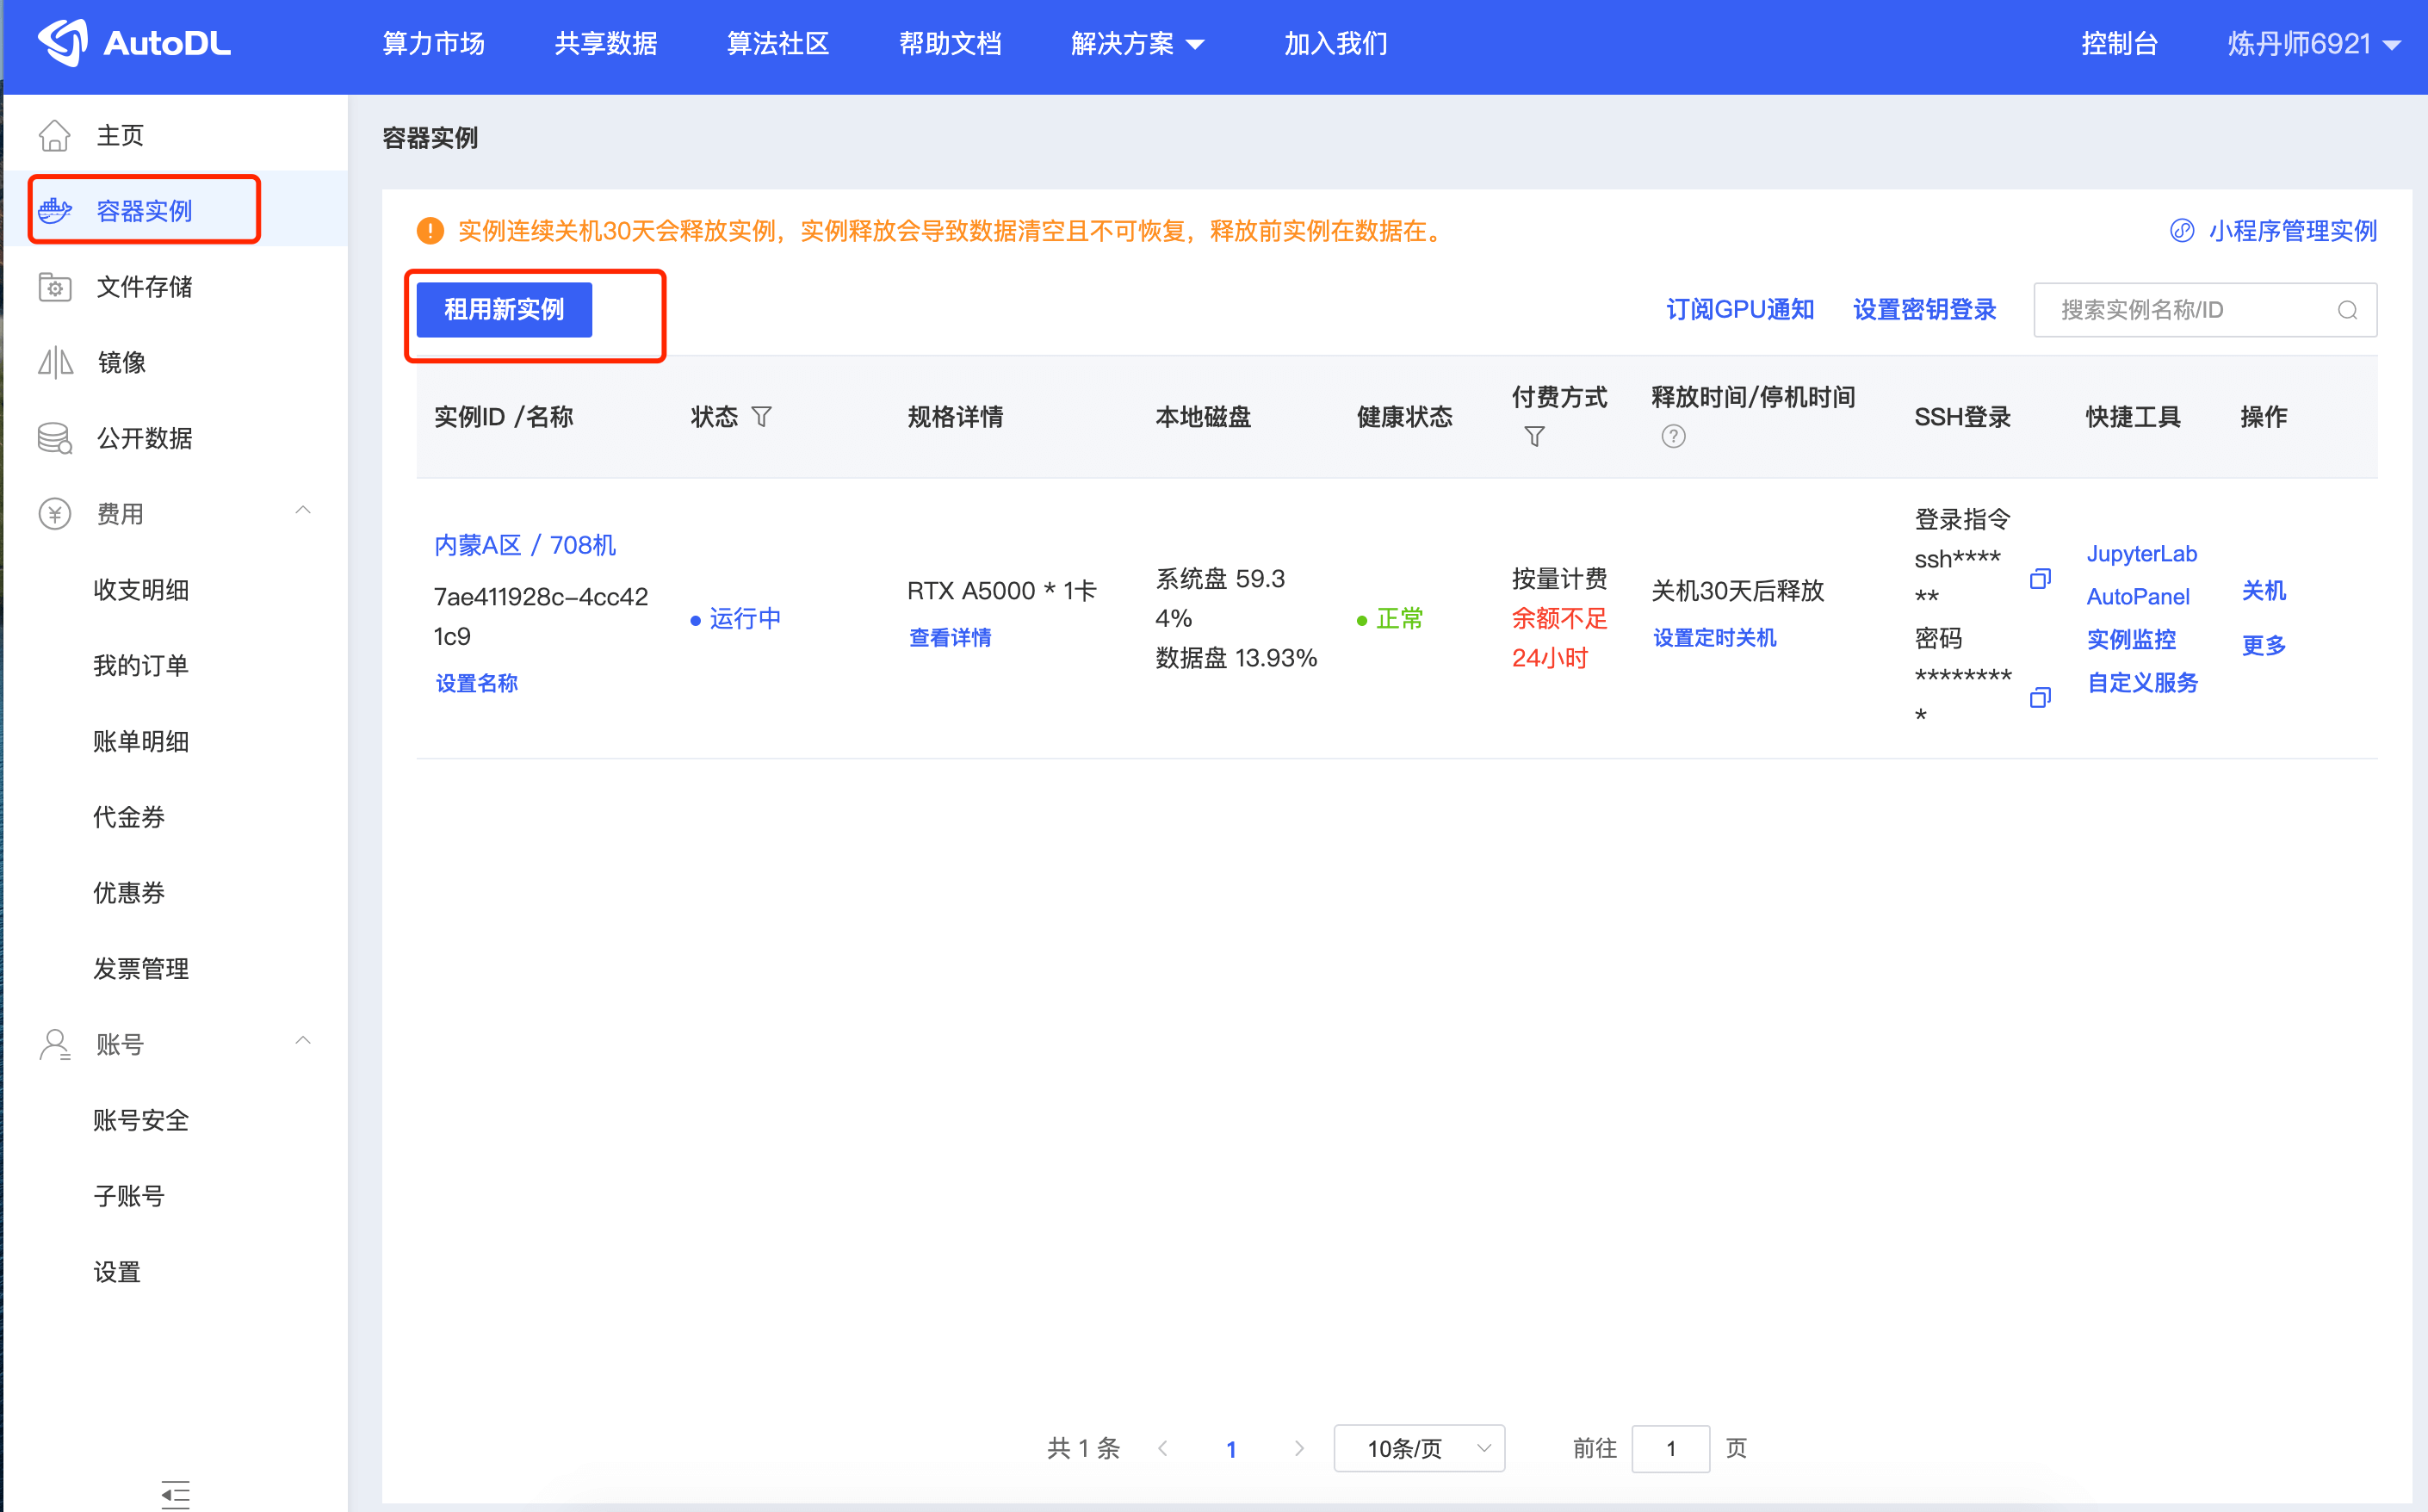
Task: Select 文件存储 in the sidebar
Action: (144, 287)
